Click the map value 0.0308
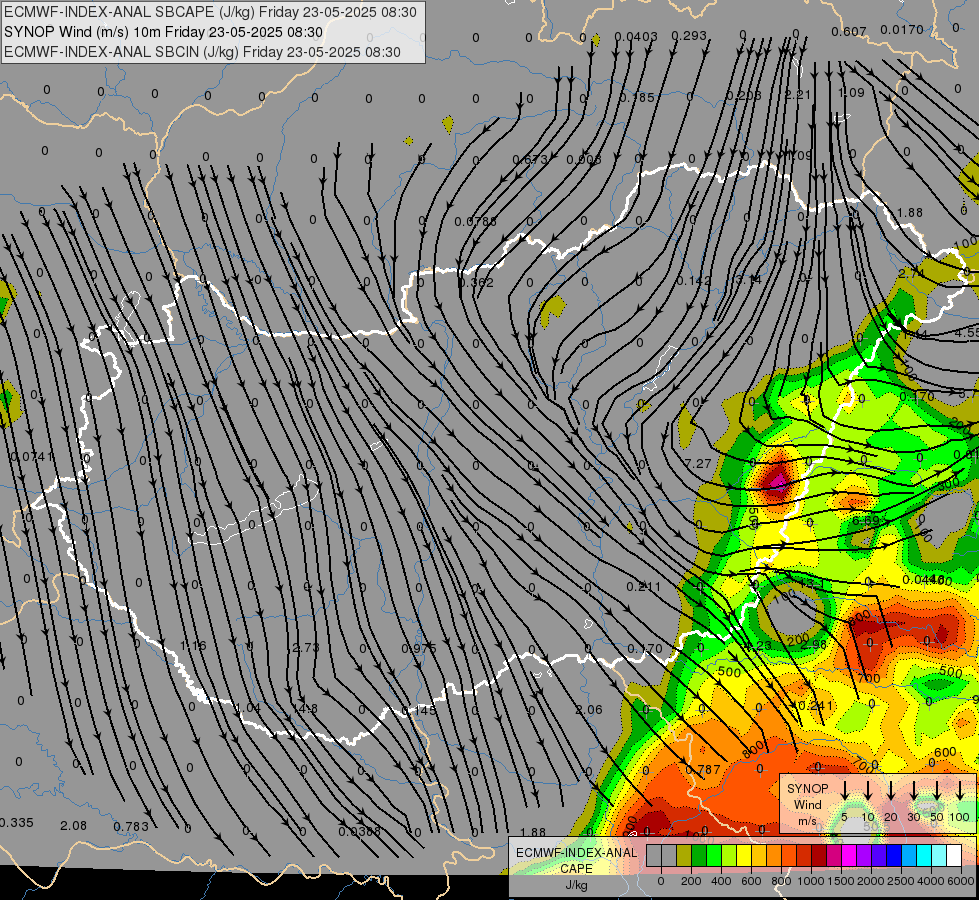979x900 pixels. pos(360,831)
